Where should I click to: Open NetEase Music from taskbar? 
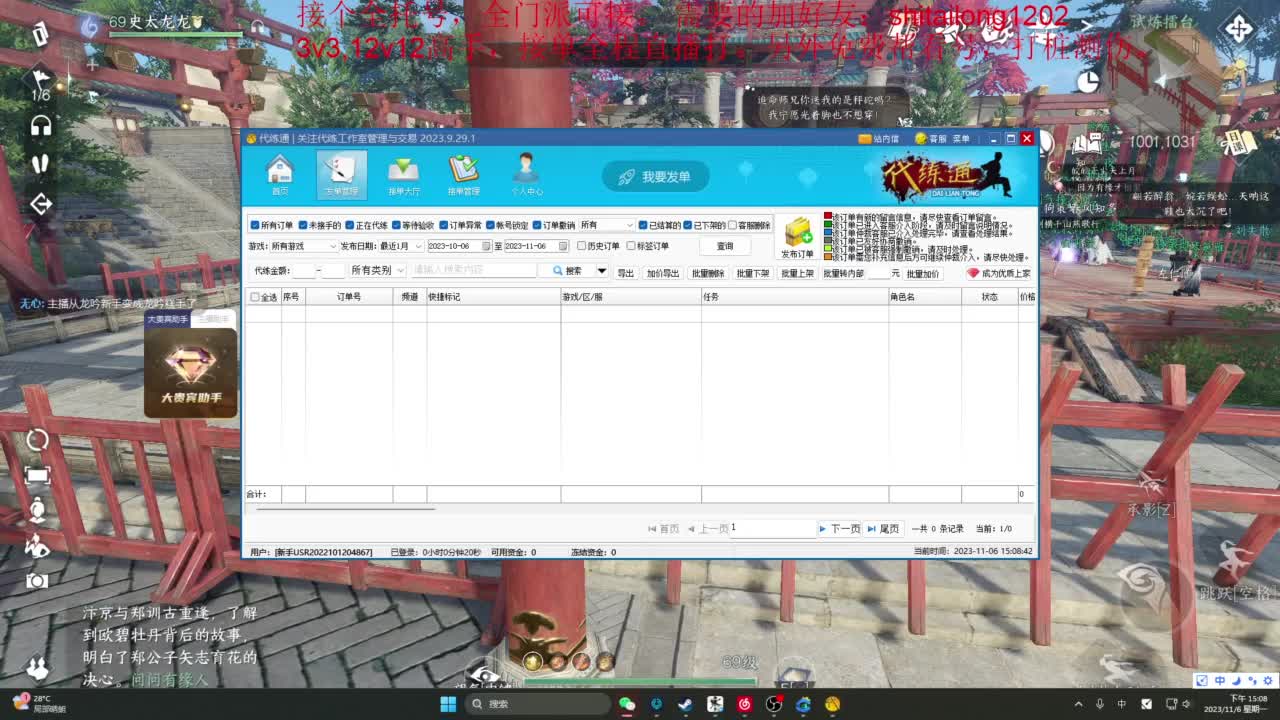[744, 704]
